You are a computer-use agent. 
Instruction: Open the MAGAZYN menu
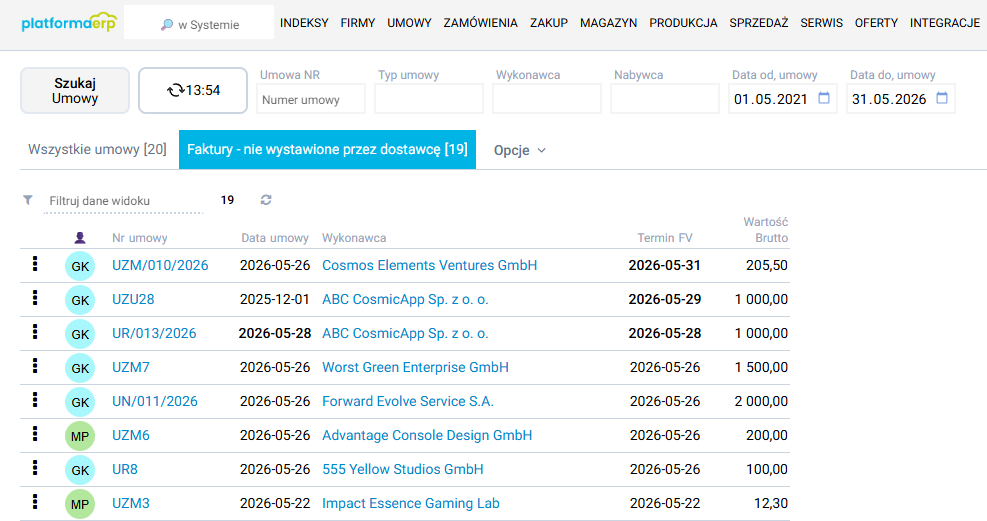[x=609, y=23]
